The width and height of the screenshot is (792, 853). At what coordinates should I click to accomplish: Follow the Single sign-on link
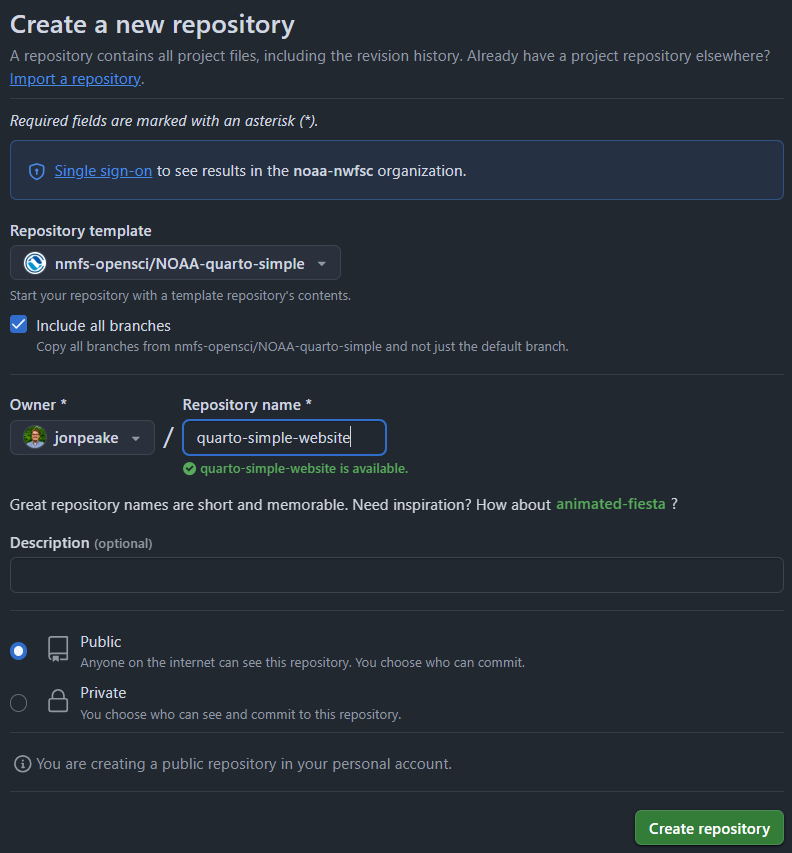pos(103,171)
